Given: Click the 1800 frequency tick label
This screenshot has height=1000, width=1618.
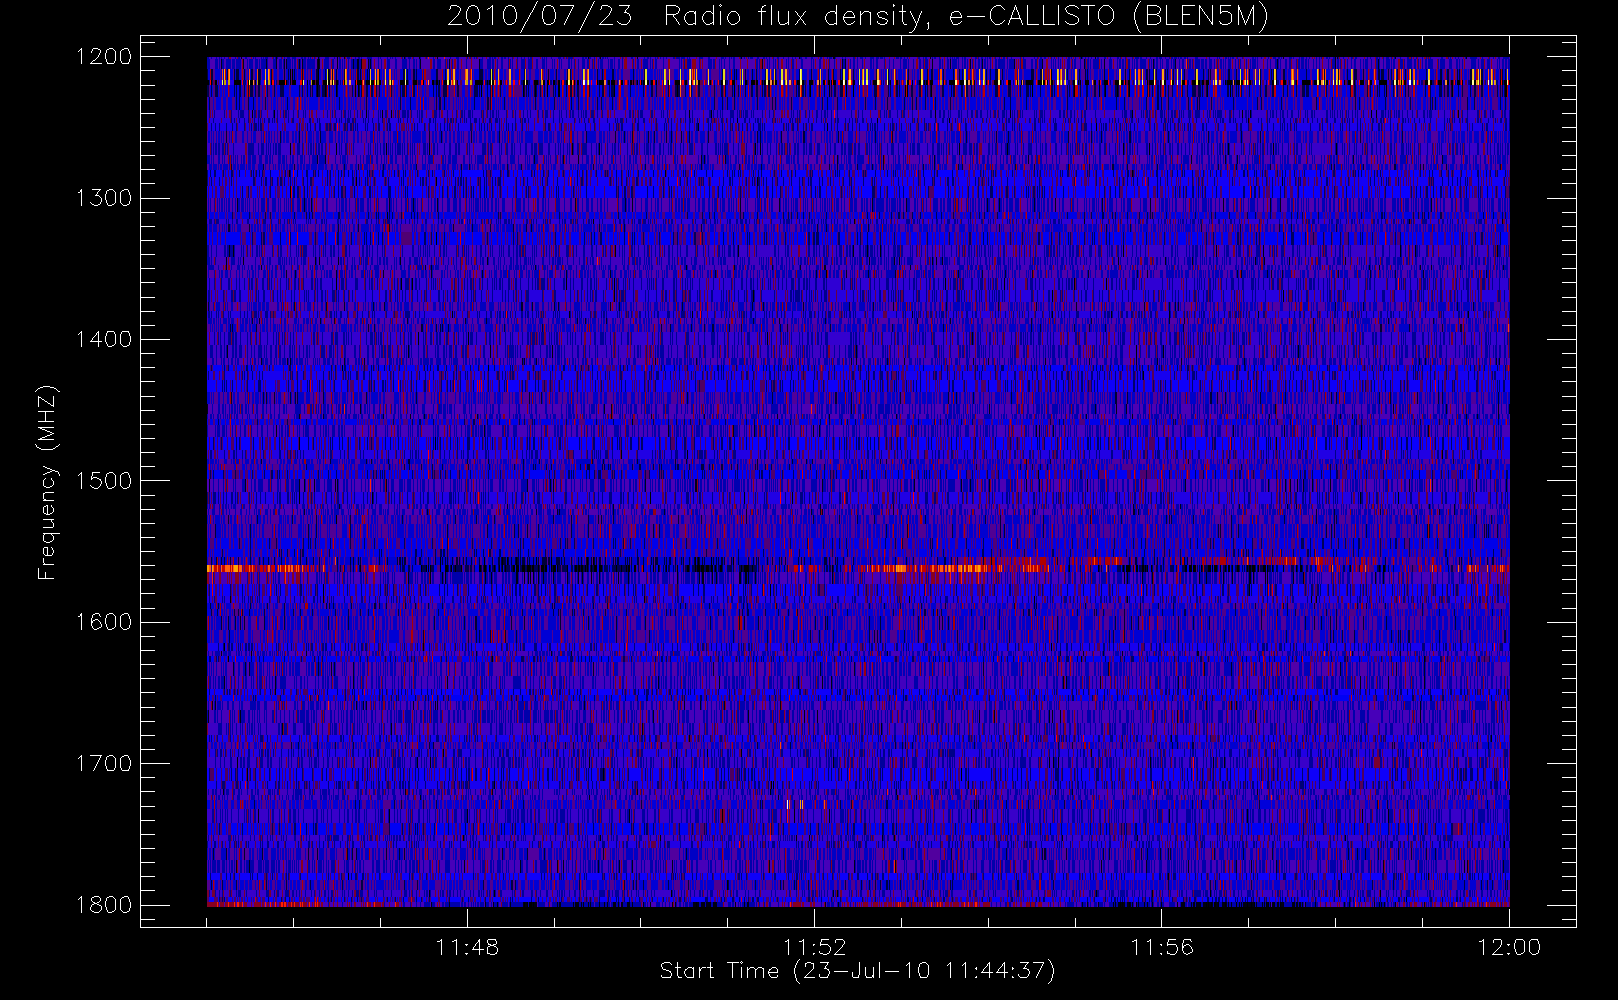Looking at the screenshot, I should click(104, 905).
